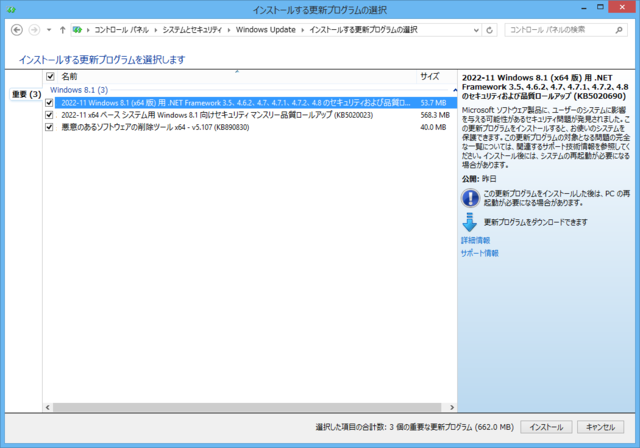Toggle the select-all checkbox in the header

point(50,76)
